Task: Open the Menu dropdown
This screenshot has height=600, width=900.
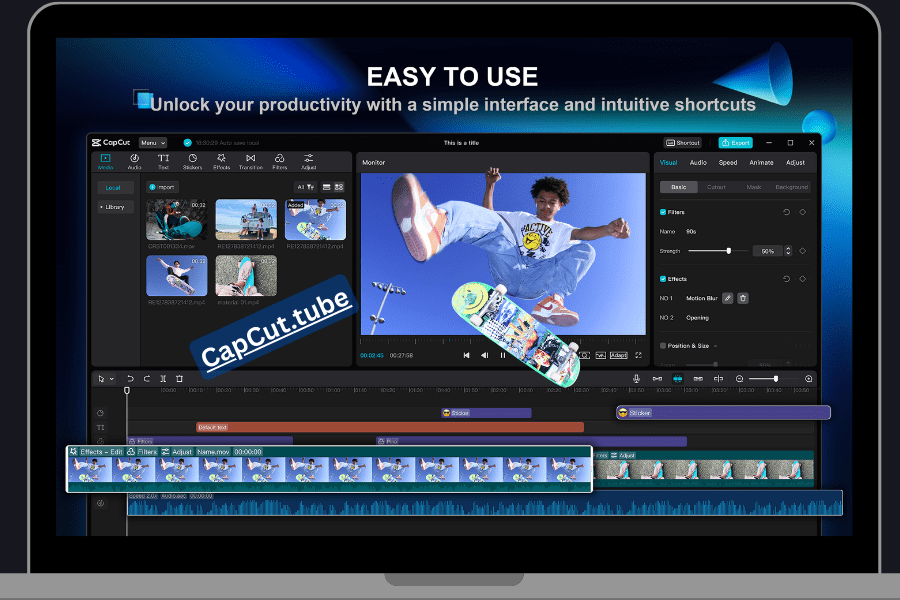Action: (153, 143)
